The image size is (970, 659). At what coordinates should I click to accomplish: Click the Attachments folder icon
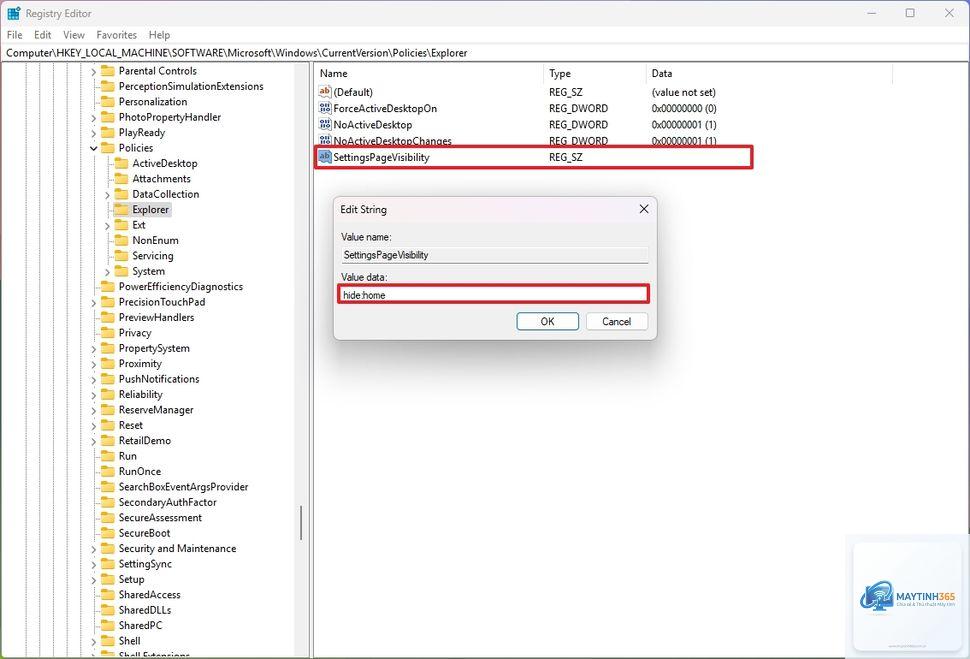point(121,179)
